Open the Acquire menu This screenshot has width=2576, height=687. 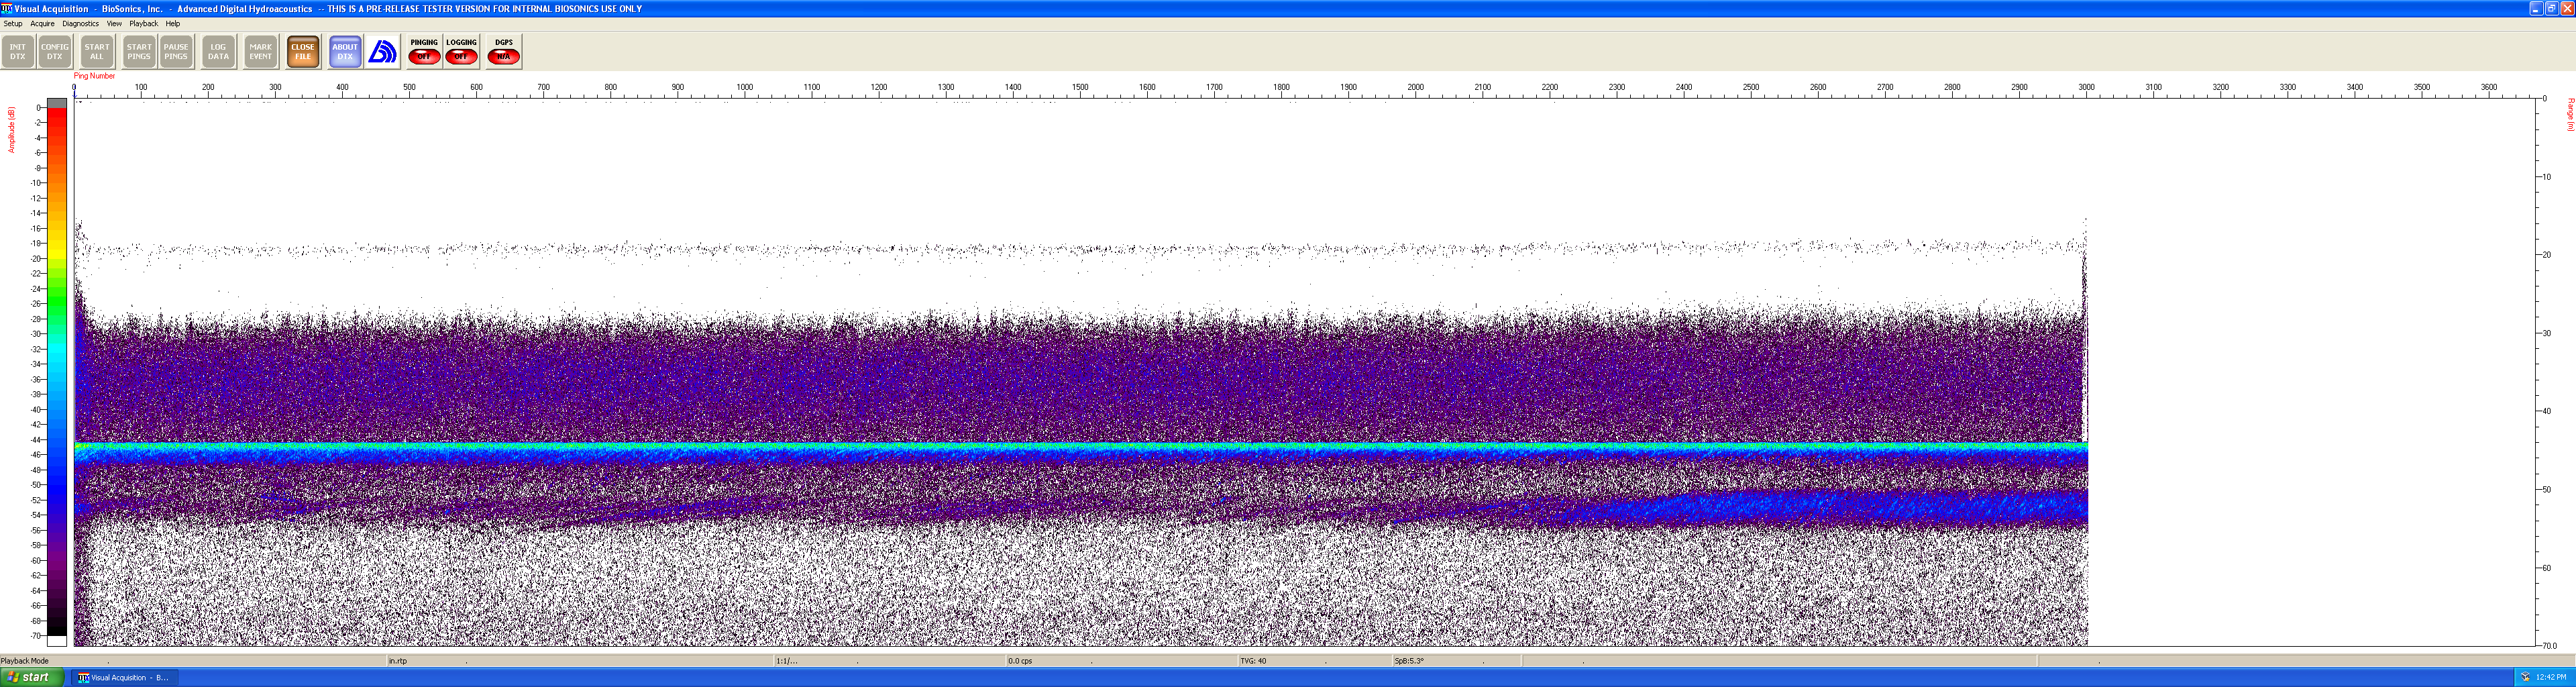(42, 23)
